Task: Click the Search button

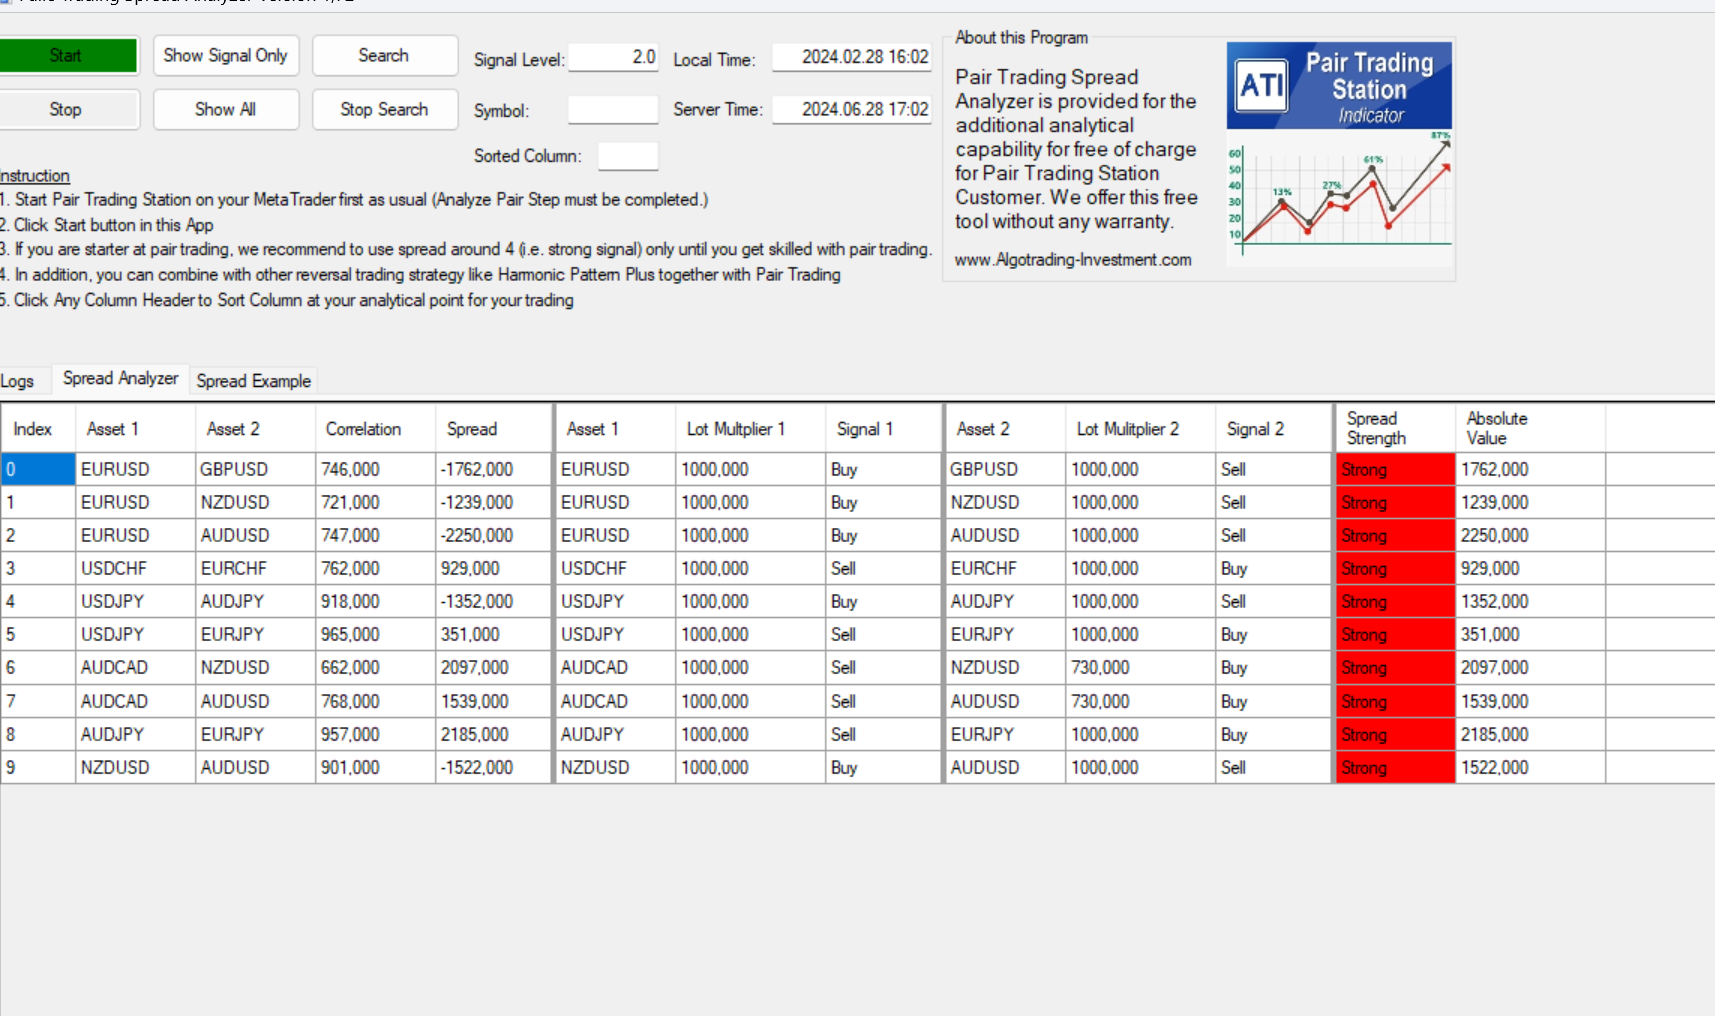Action: (385, 56)
